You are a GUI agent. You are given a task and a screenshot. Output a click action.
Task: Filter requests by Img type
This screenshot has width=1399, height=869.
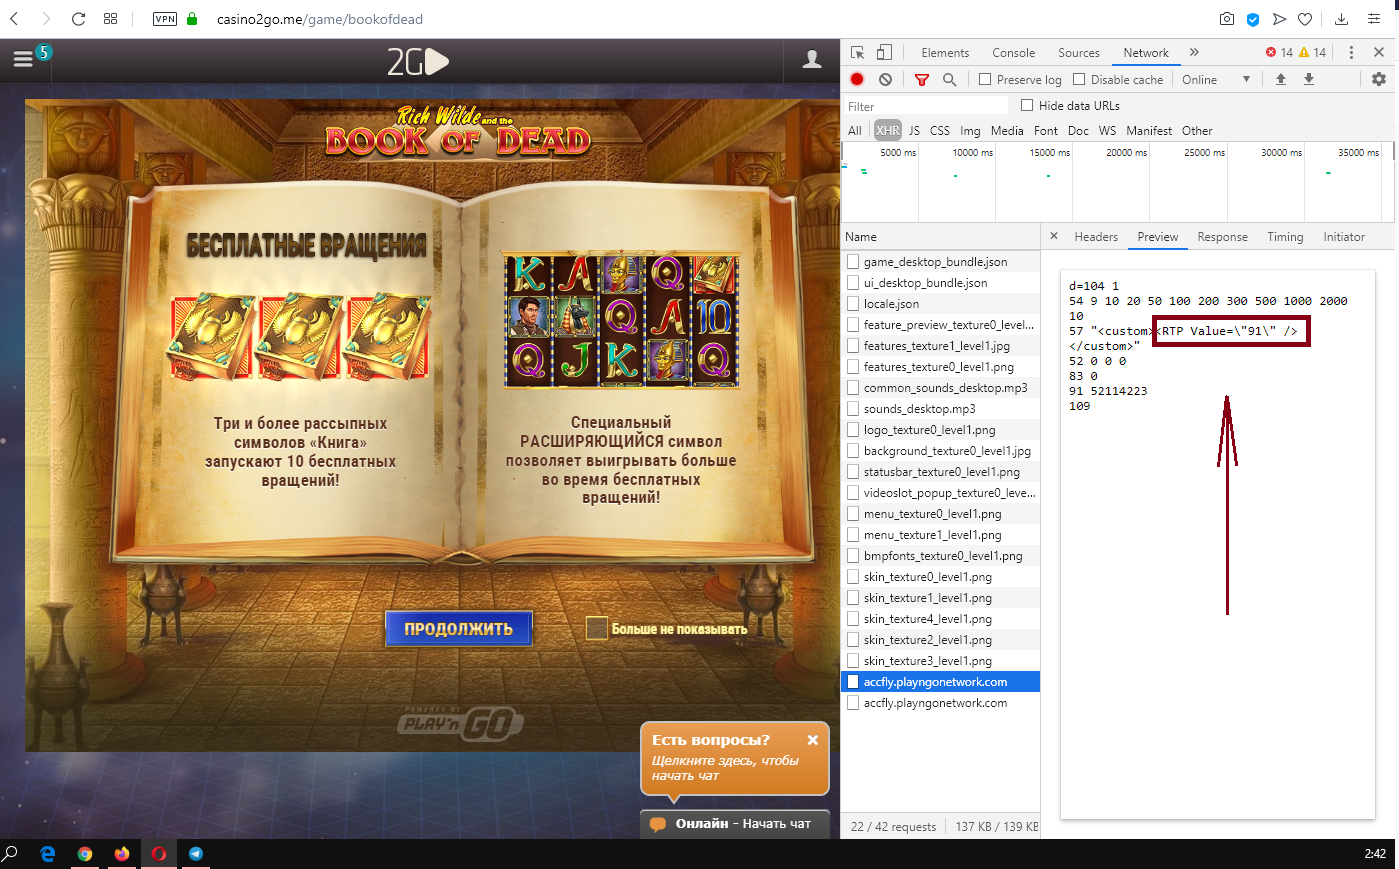(x=970, y=130)
